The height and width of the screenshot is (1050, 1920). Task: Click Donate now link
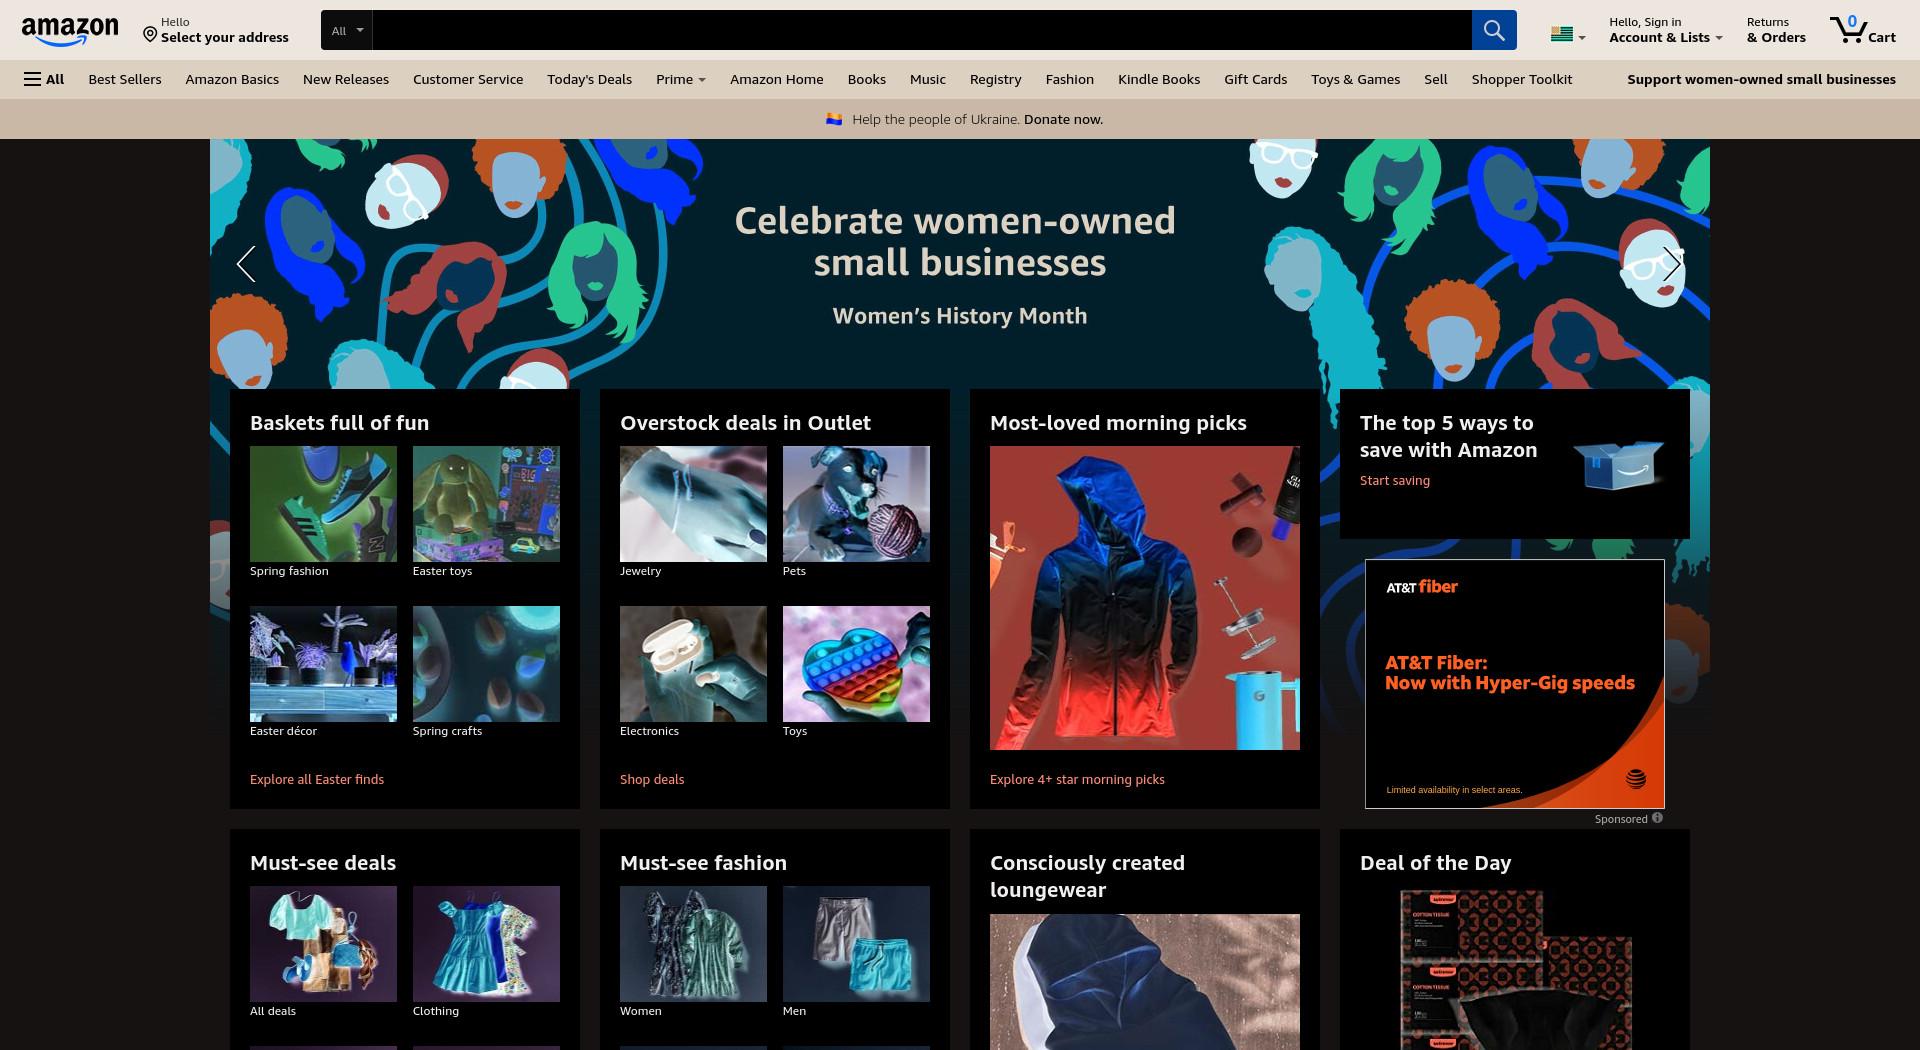point(1063,119)
